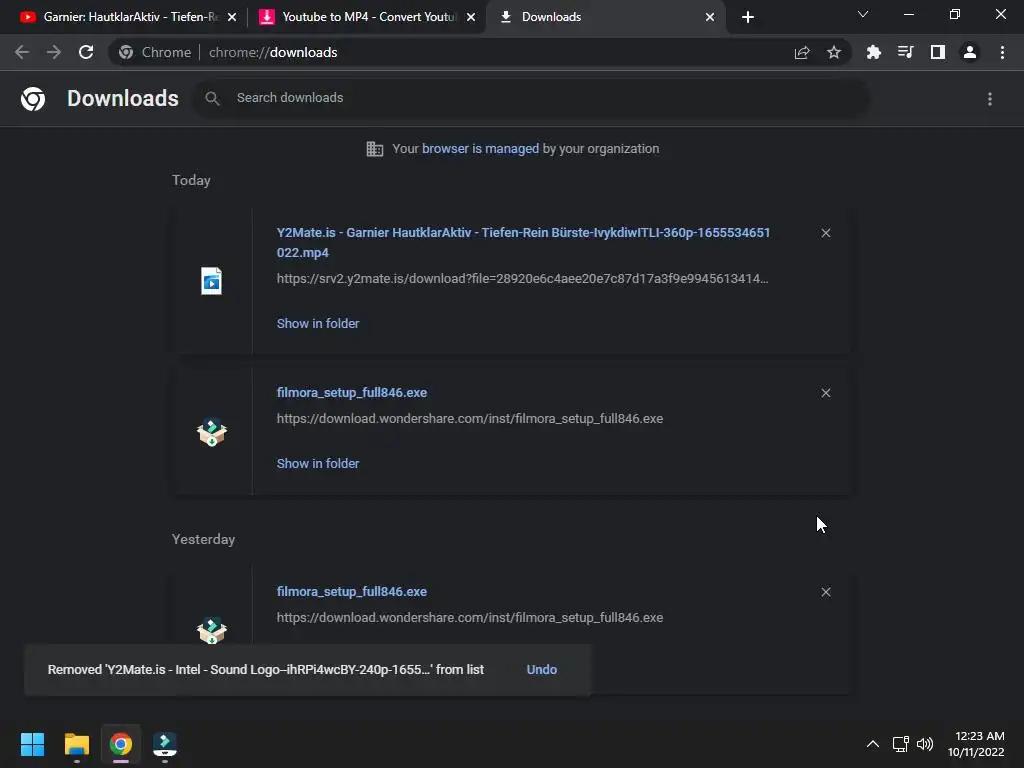The width and height of the screenshot is (1024, 768).
Task: Click the 'Today' section heading
Action: coord(191,181)
